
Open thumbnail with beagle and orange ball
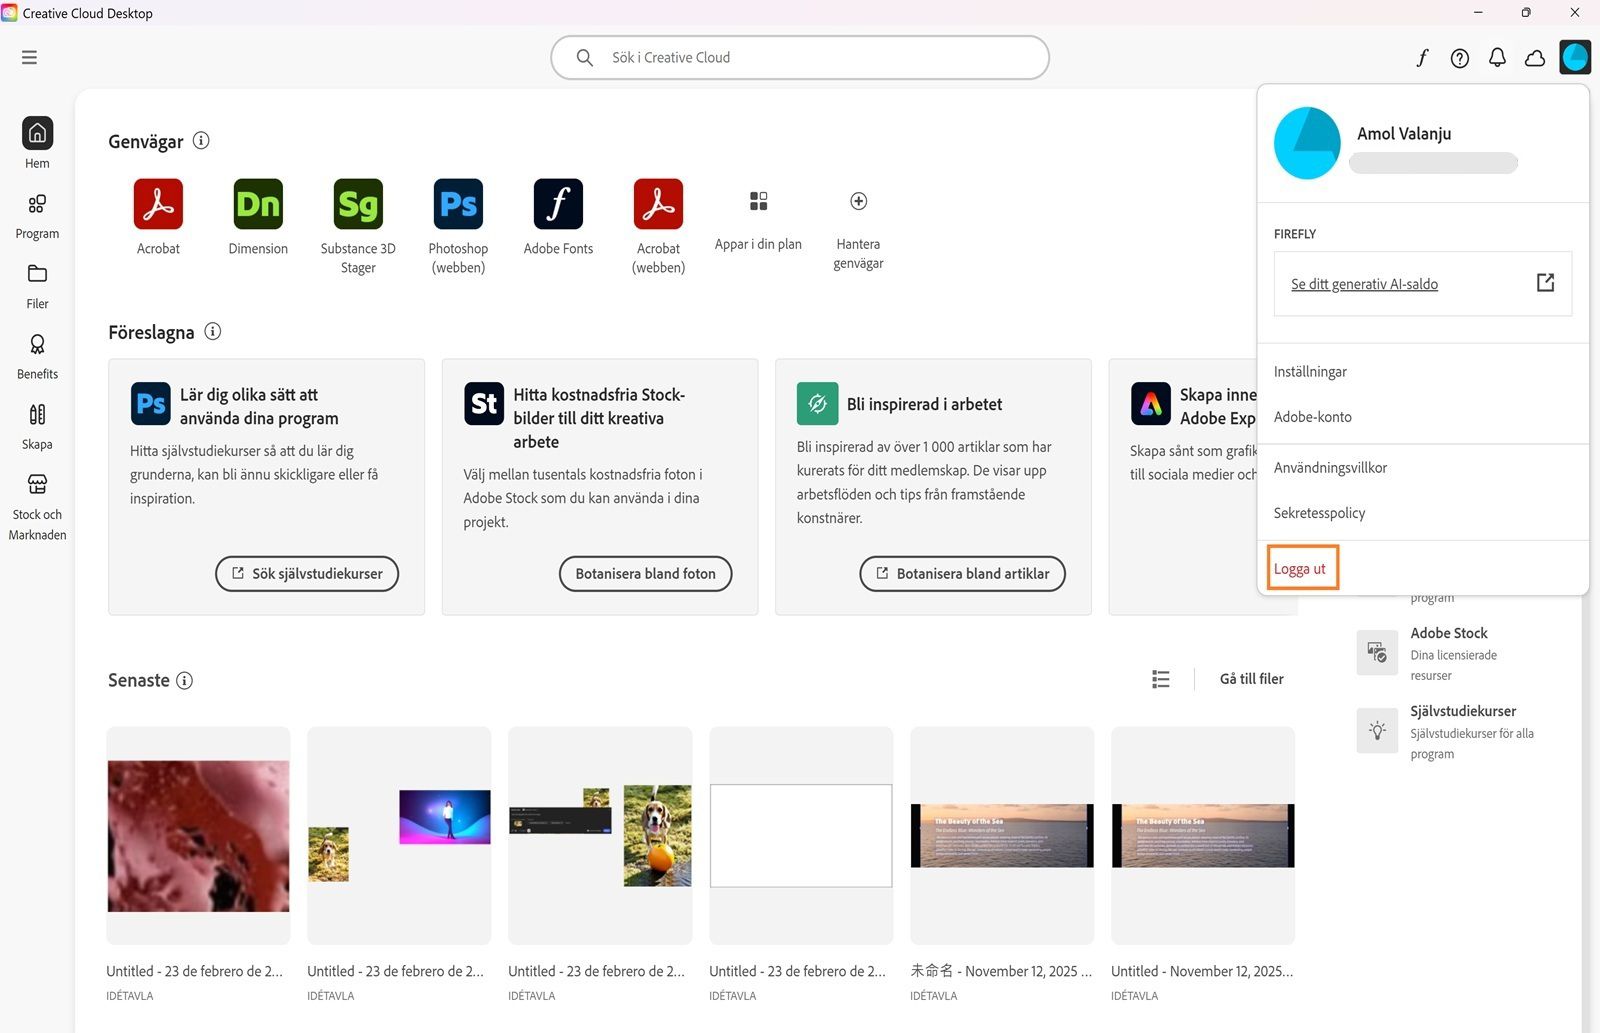[600, 835]
